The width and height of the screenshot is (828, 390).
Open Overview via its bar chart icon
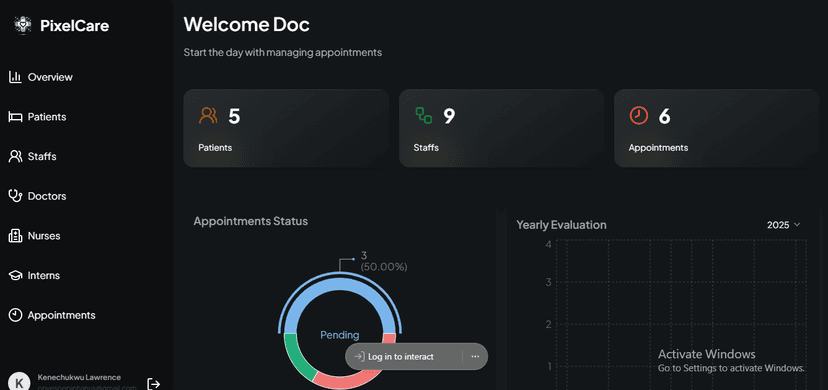(x=15, y=77)
